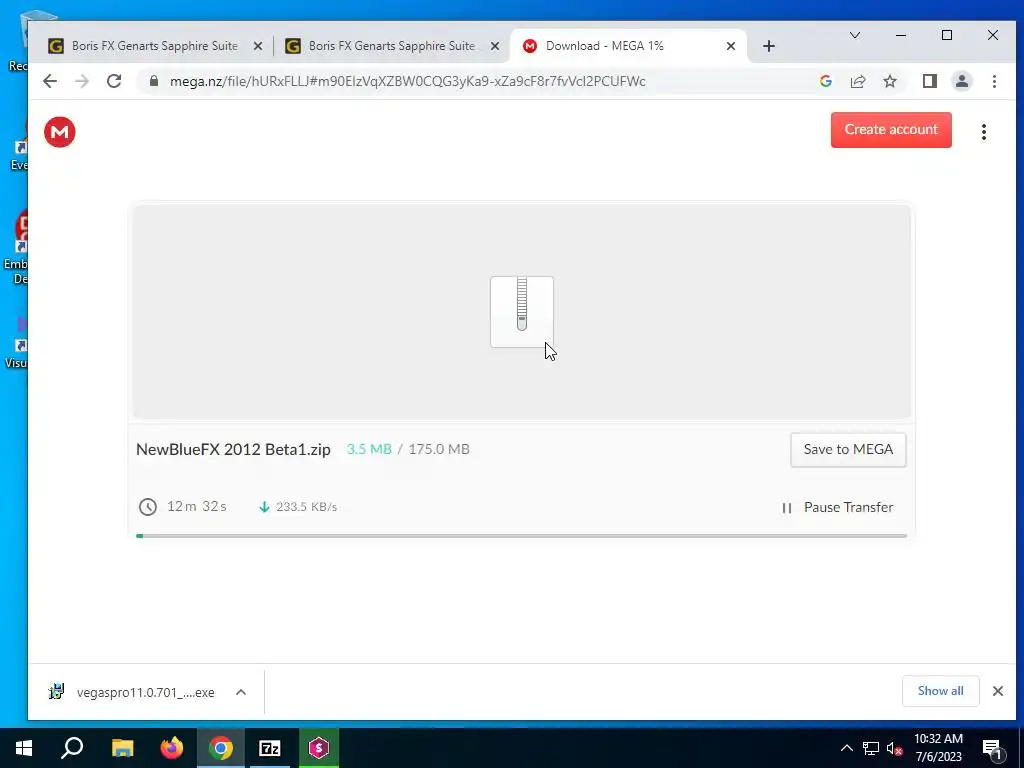Open Windows taskbar search

coord(72,748)
